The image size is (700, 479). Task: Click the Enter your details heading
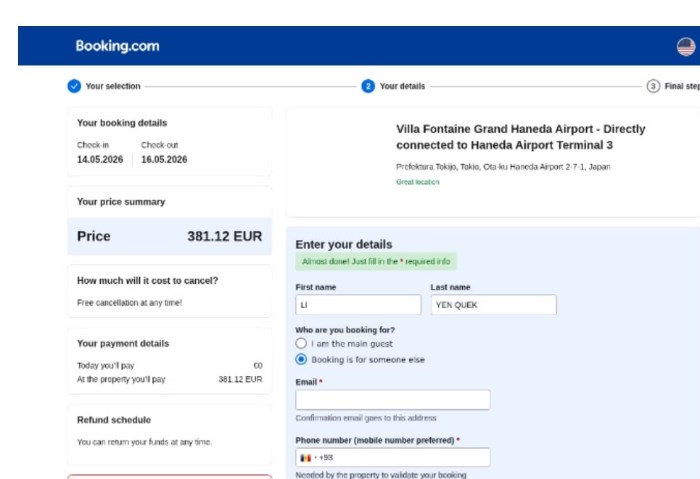click(x=344, y=245)
